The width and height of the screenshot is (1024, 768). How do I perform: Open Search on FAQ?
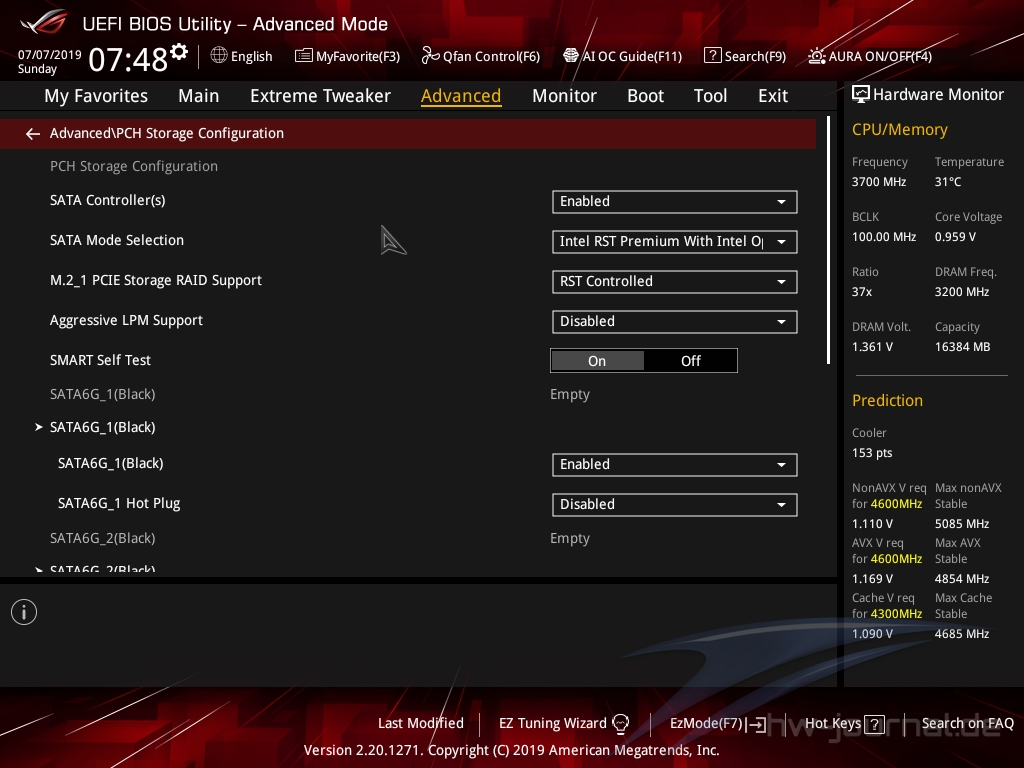pyautogui.click(x=967, y=723)
